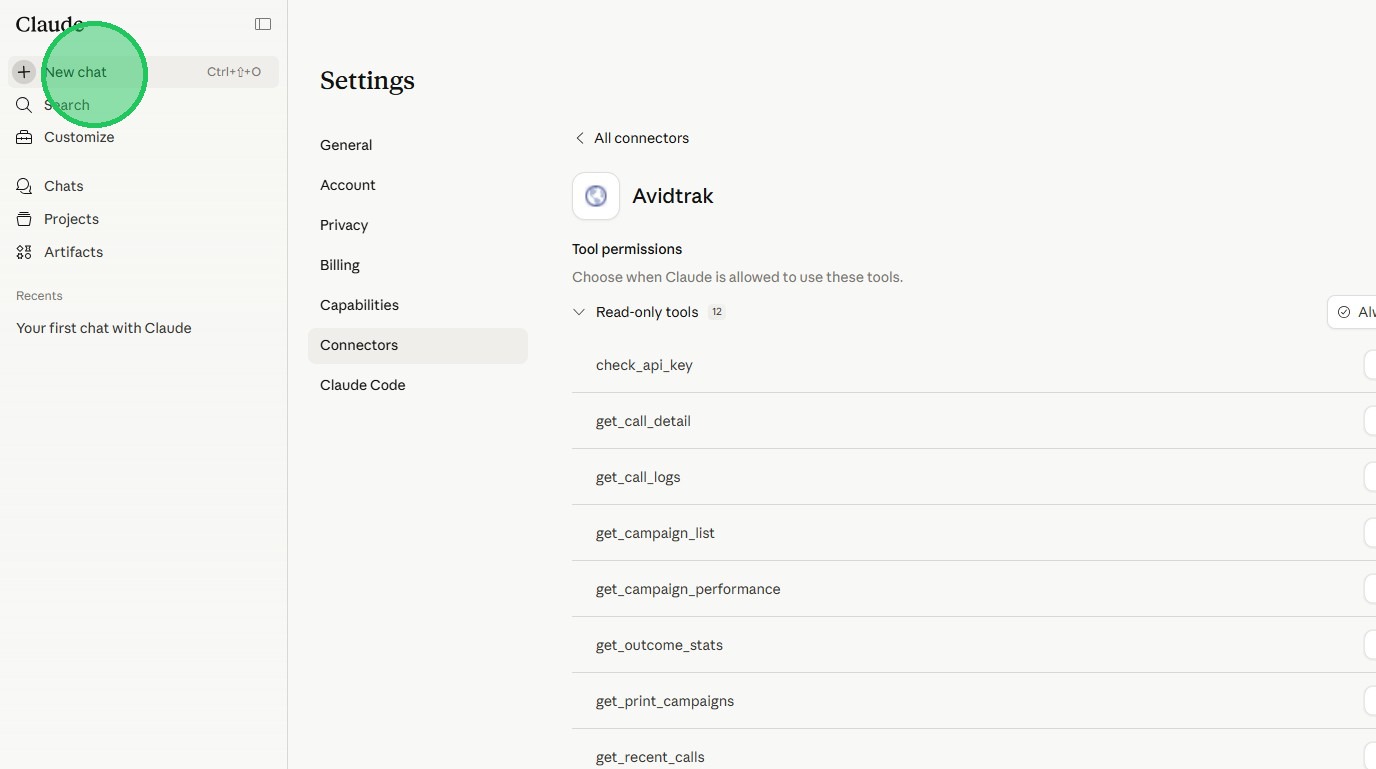Collapse the sidebar with the panel icon

(263, 24)
